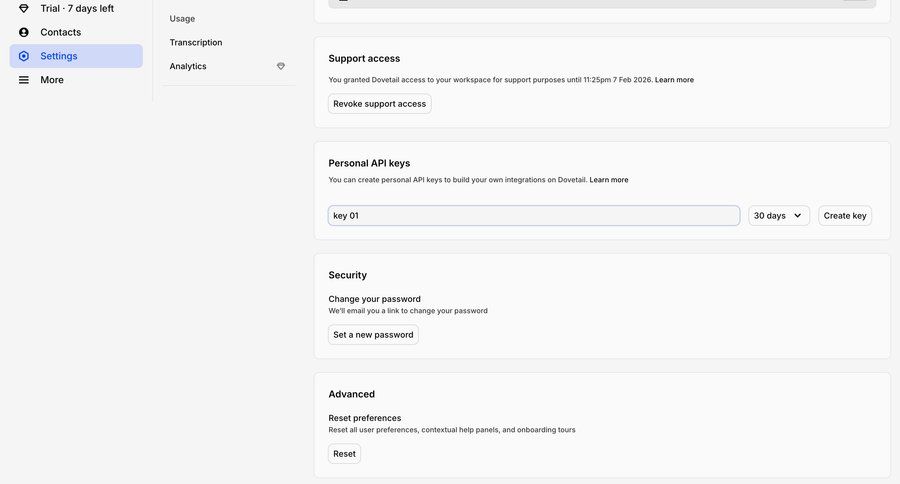Open Learn more link about personal API keys

pyautogui.click(x=609, y=180)
